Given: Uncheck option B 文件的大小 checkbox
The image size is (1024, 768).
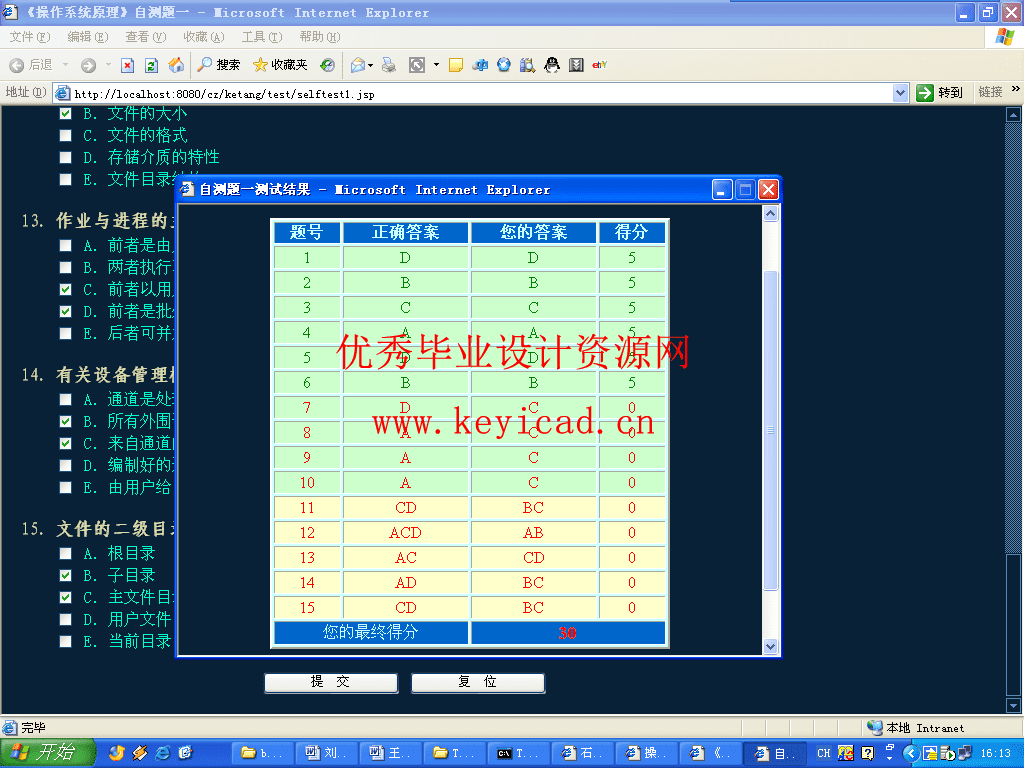Looking at the screenshot, I should pyautogui.click(x=65, y=114).
